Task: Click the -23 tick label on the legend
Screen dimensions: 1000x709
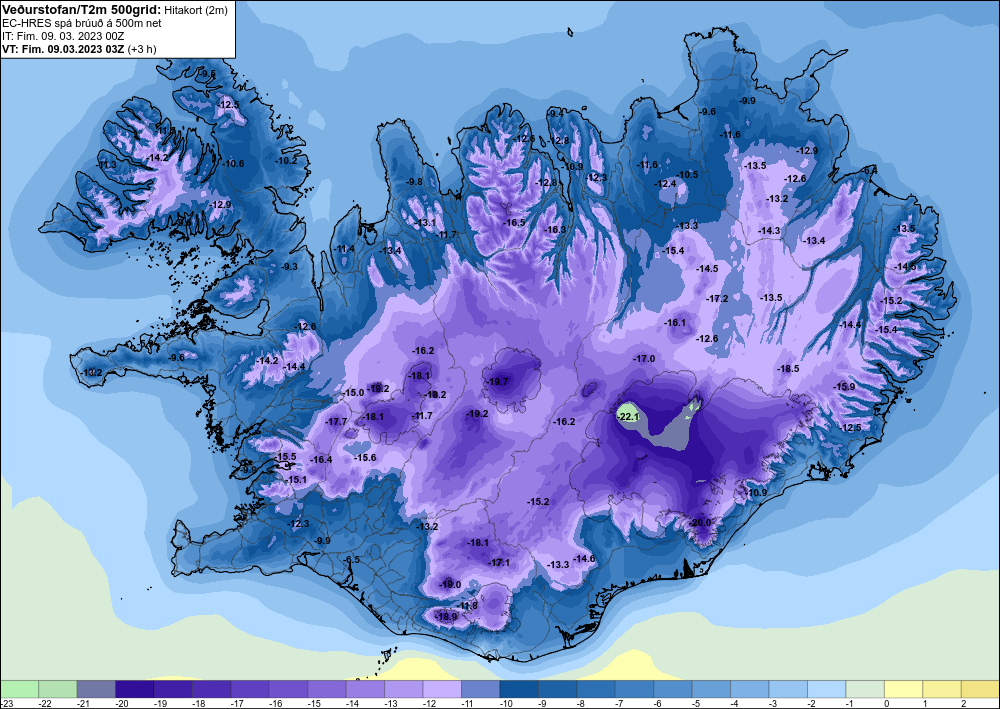Action: pos(6,703)
